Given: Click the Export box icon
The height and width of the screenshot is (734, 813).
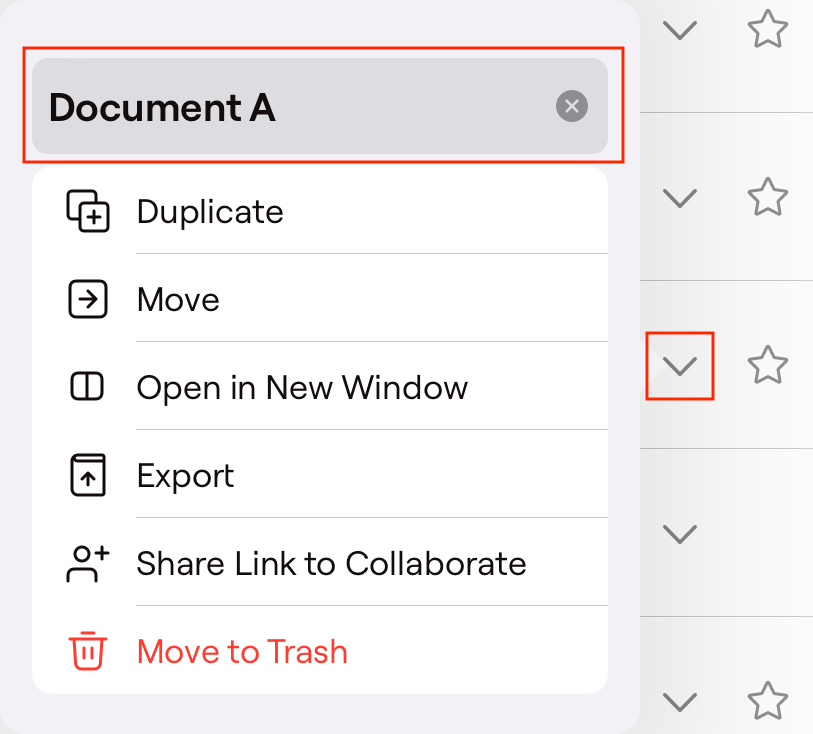Looking at the screenshot, I should pyautogui.click(x=88, y=475).
